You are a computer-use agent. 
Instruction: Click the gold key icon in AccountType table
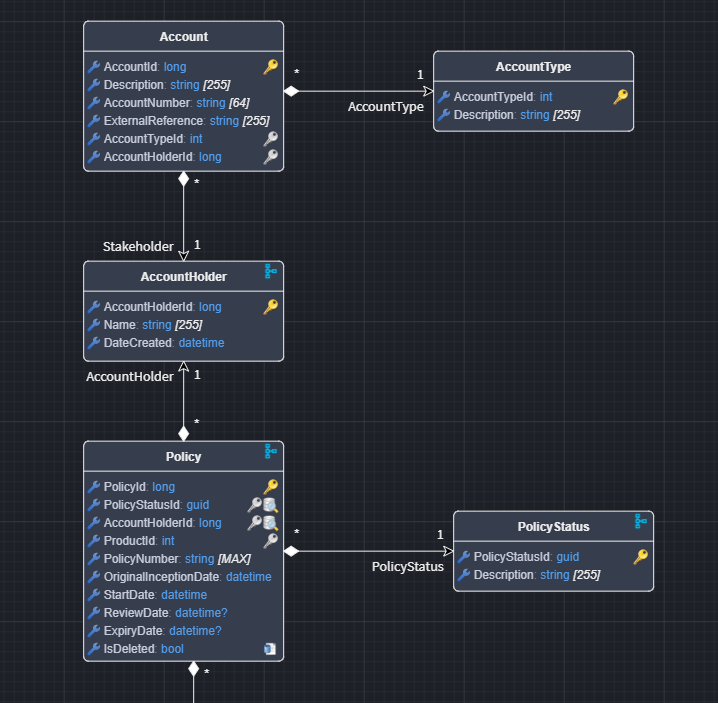click(x=620, y=97)
